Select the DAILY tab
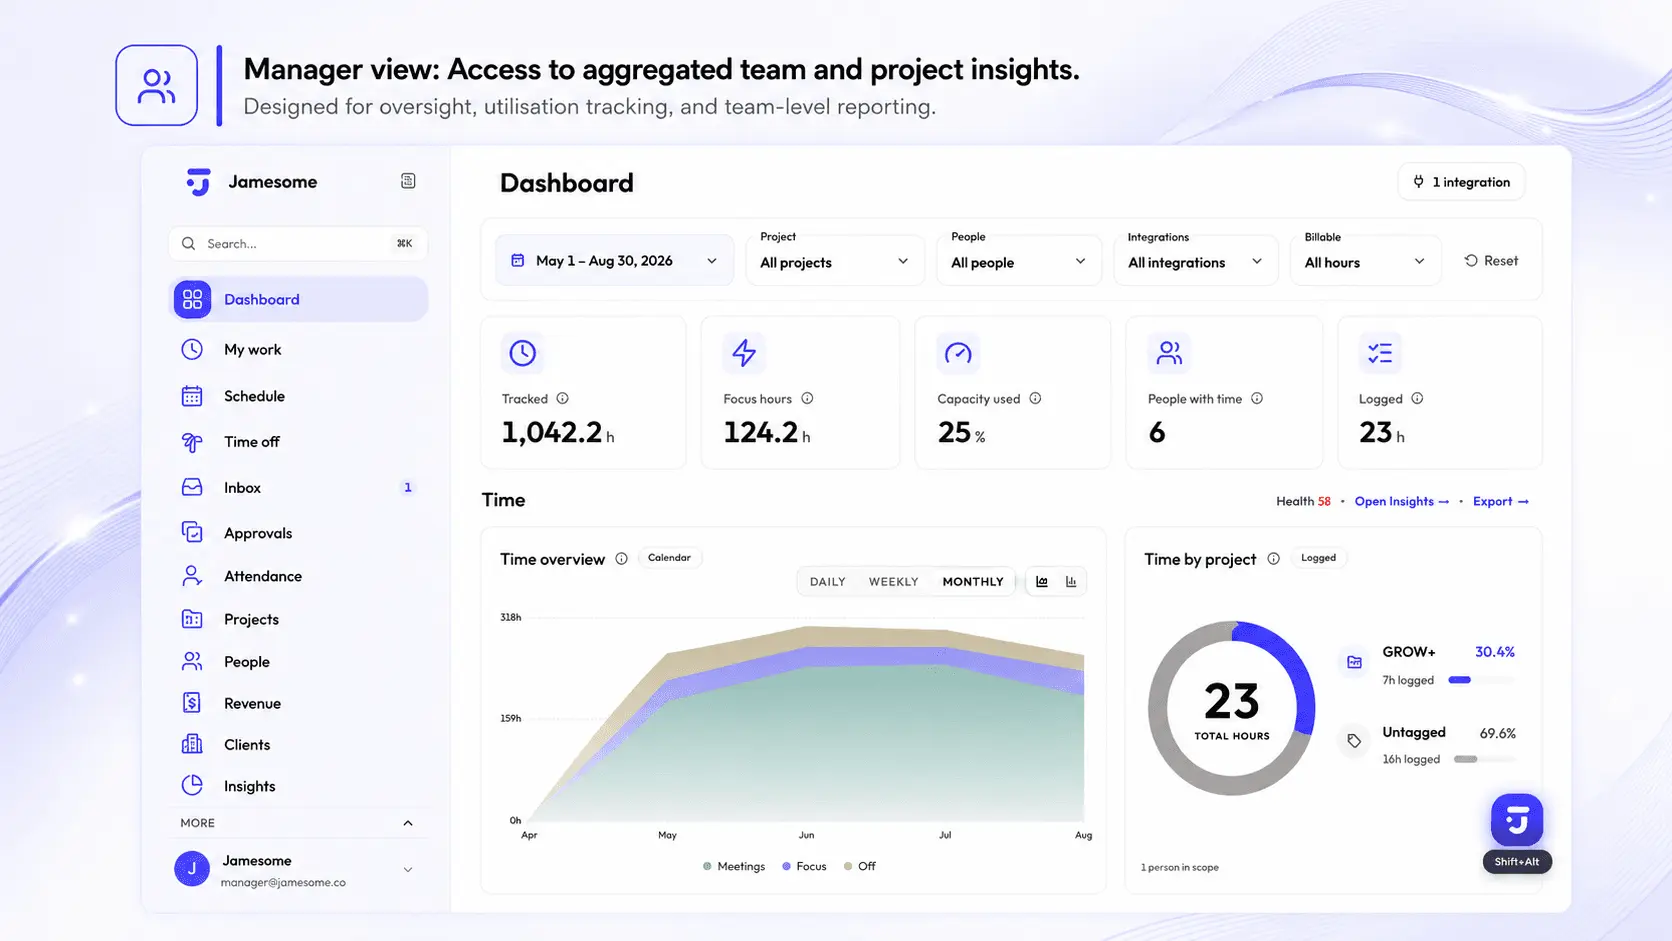This screenshot has width=1672, height=941. (x=828, y=582)
